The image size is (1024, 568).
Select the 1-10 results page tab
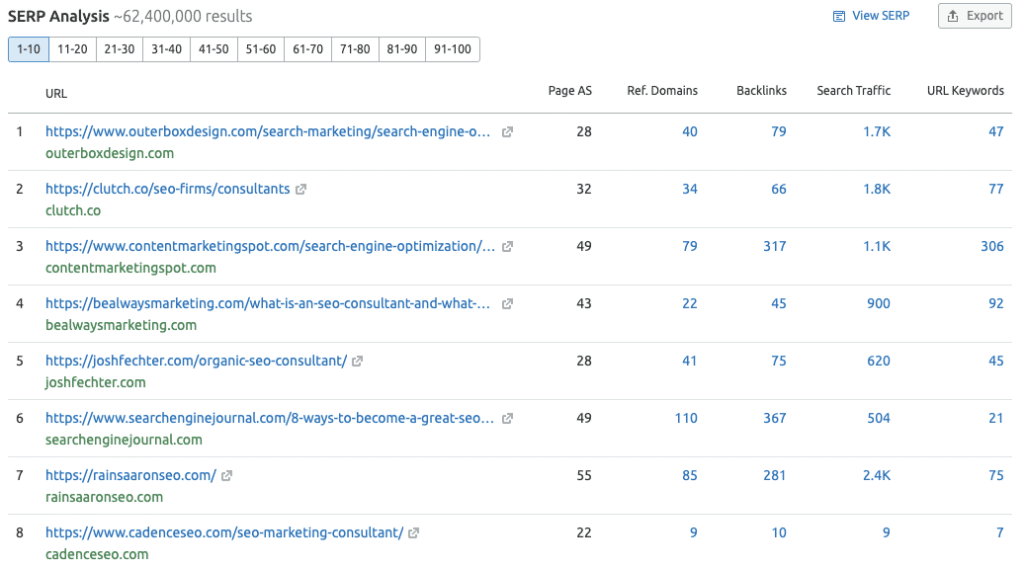coord(29,49)
